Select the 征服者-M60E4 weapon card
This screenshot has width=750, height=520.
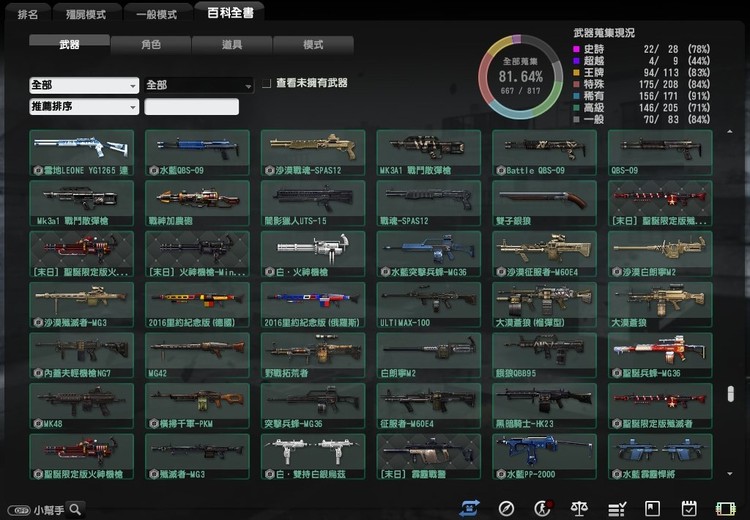pos(429,406)
